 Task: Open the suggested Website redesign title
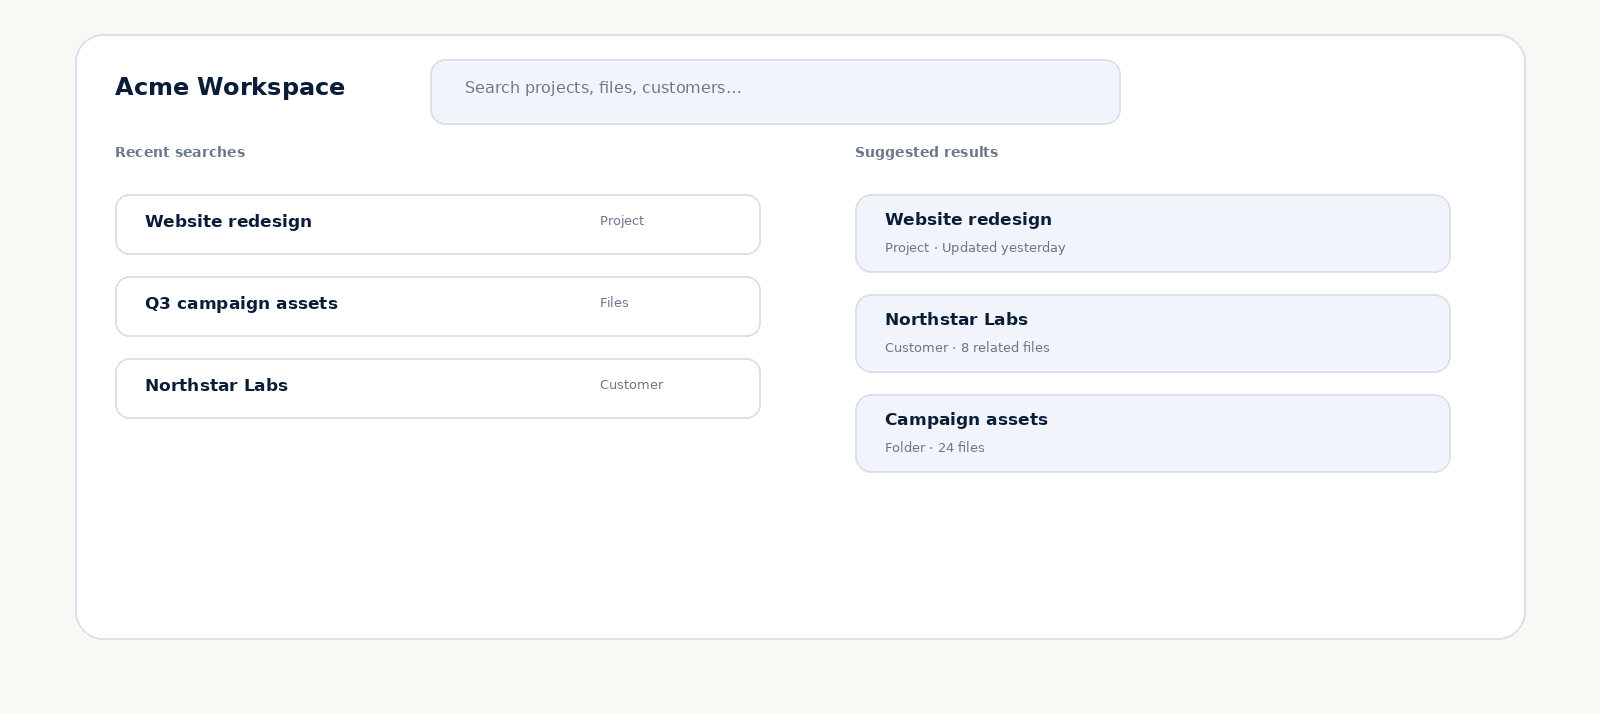click(x=968, y=219)
